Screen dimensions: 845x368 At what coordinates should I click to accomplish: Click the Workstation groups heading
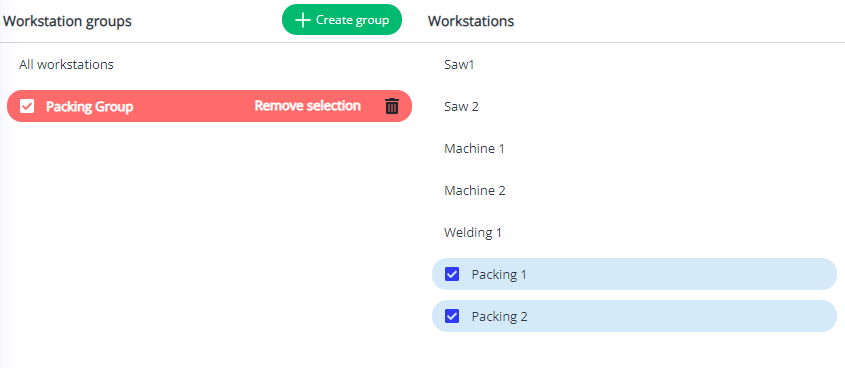[67, 21]
